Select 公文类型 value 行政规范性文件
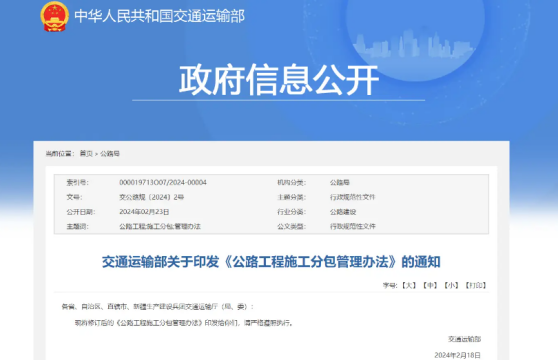This screenshot has height=361, width=558. [x=352, y=226]
